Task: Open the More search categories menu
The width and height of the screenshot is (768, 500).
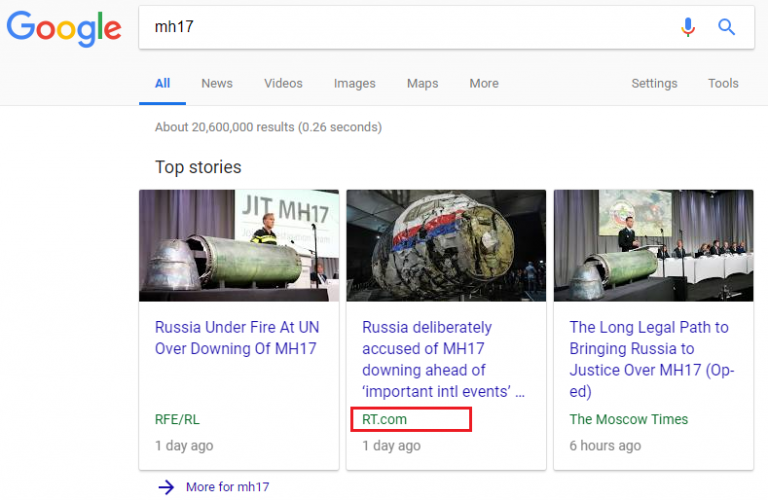Action: (484, 83)
